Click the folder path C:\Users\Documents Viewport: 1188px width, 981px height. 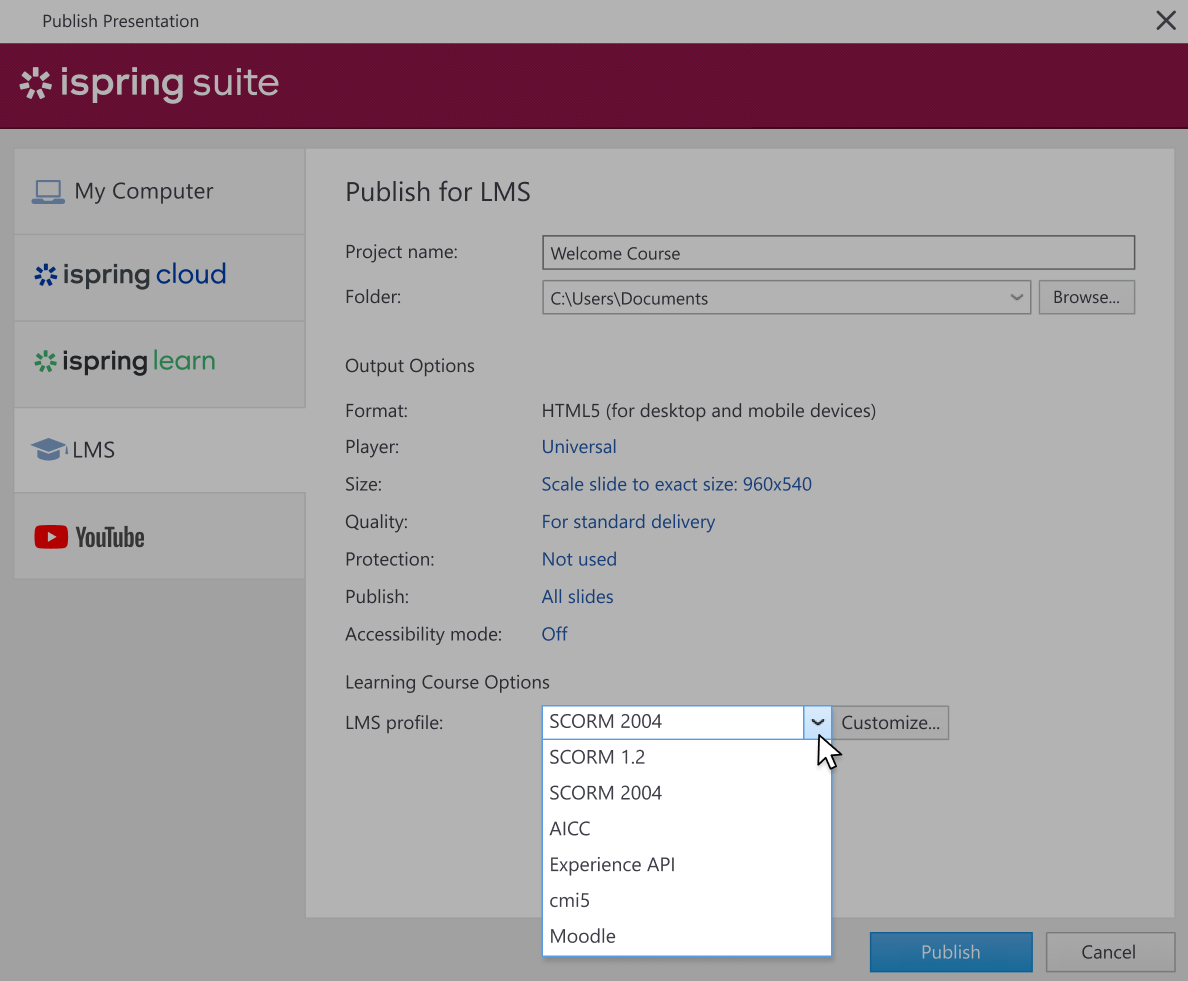click(x=629, y=298)
